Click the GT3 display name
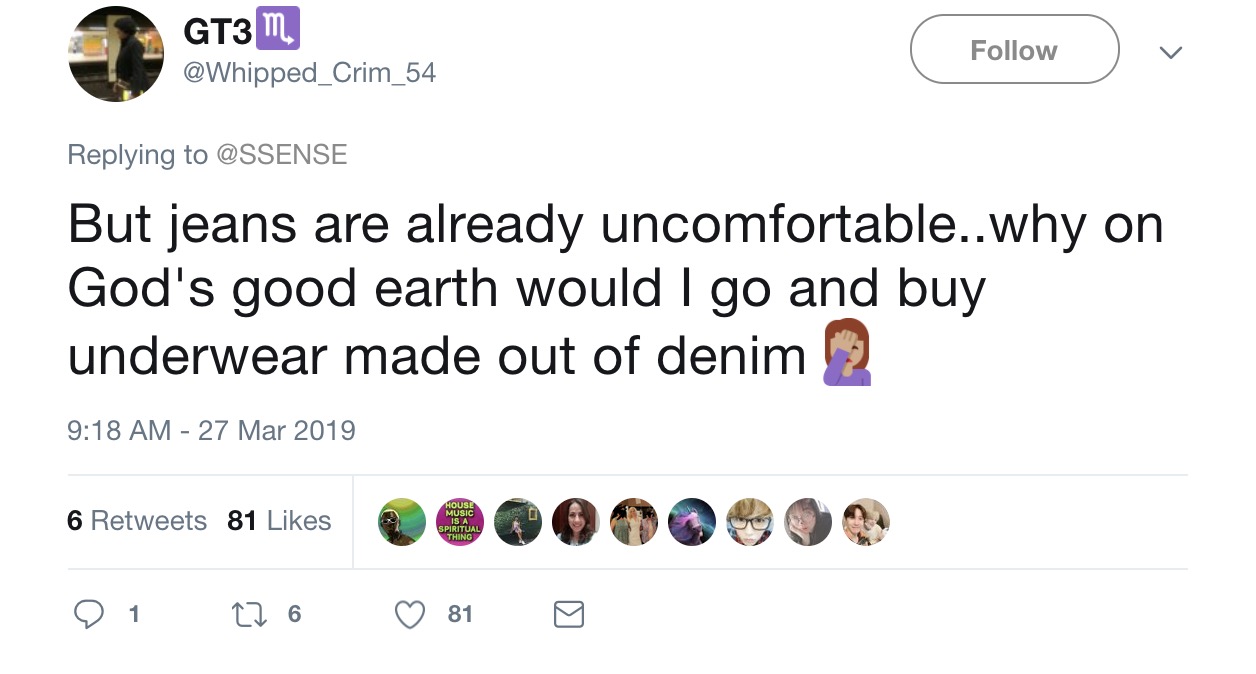 [x=217, y=31]
